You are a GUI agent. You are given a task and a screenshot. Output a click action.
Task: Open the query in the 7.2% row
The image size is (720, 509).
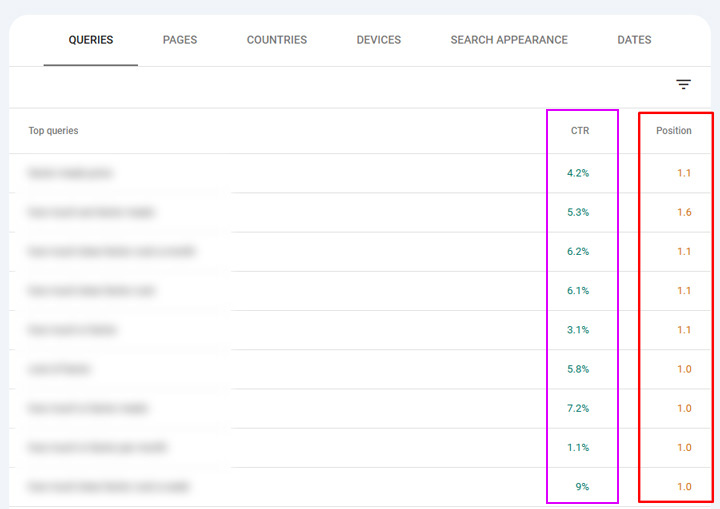(88, 408)
